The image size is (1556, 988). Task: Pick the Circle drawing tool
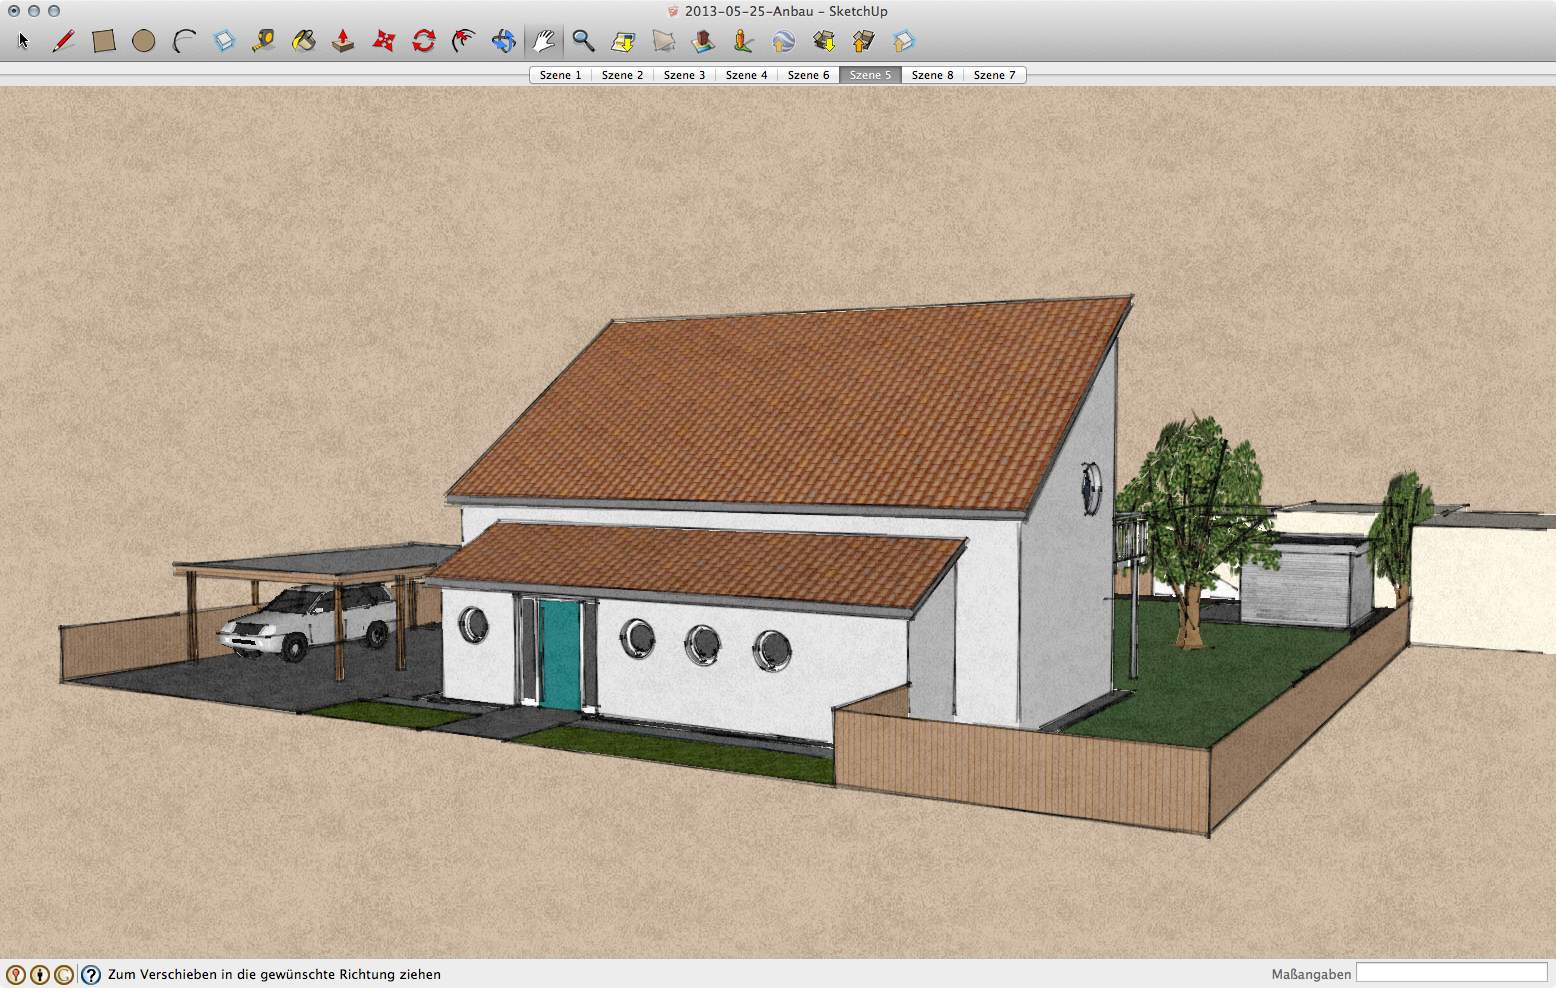click(x=144, y=41)
